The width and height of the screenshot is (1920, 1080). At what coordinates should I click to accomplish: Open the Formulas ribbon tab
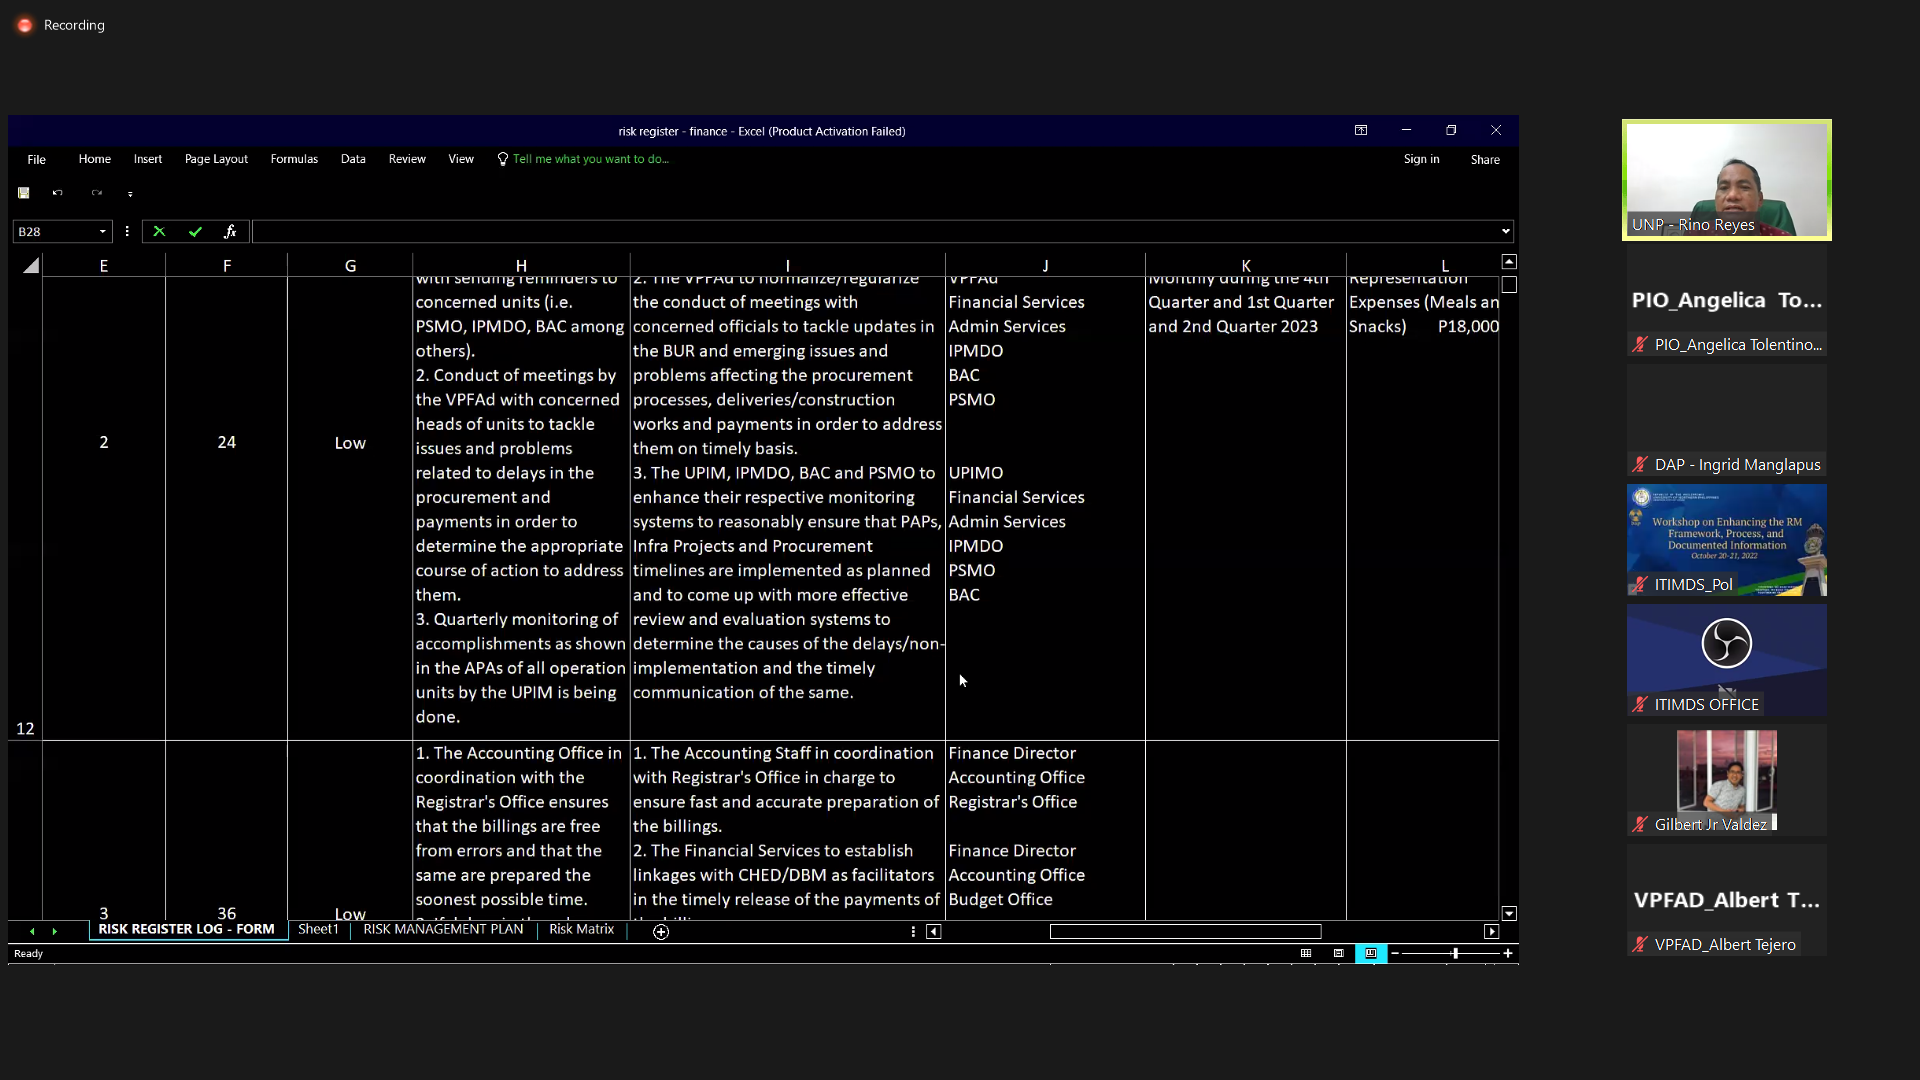click(294, 159)
